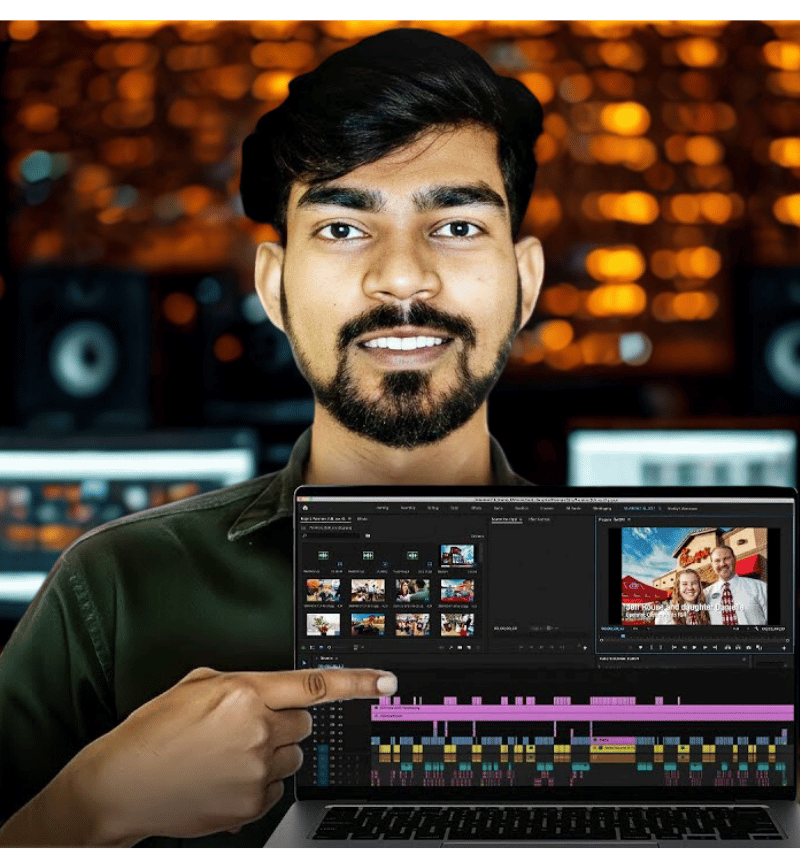
Task: Open the Program Monitor settings wrench
Action: 756,629
